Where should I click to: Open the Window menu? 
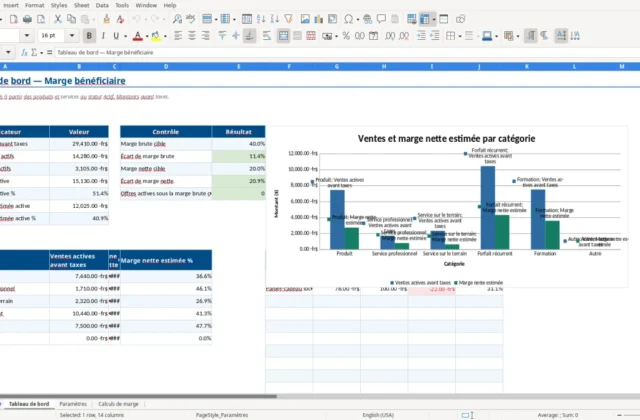[x=146, y=5]
